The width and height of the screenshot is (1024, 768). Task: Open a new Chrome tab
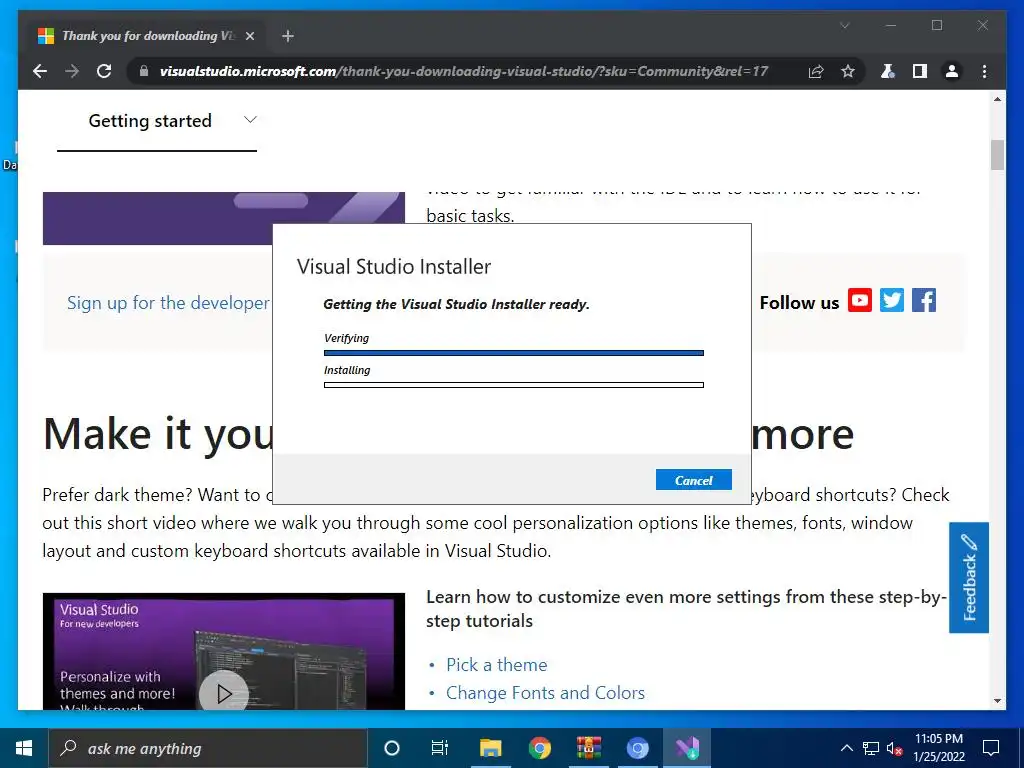pos(287,36)
